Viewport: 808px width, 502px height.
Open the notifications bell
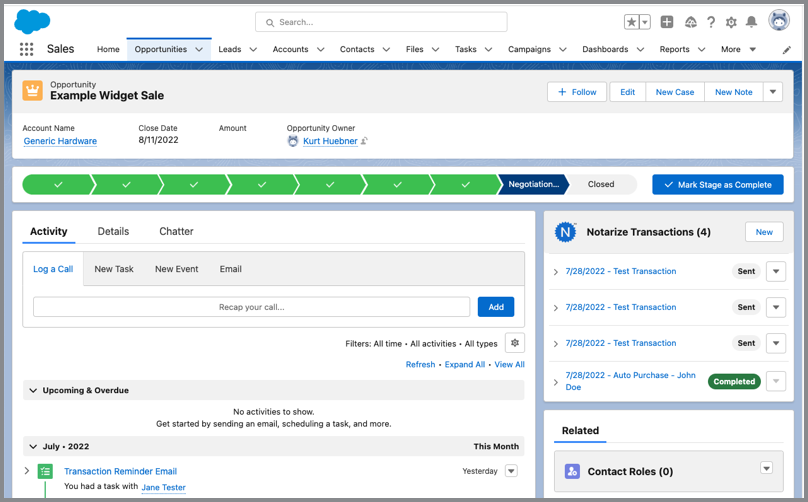[751, 22]
